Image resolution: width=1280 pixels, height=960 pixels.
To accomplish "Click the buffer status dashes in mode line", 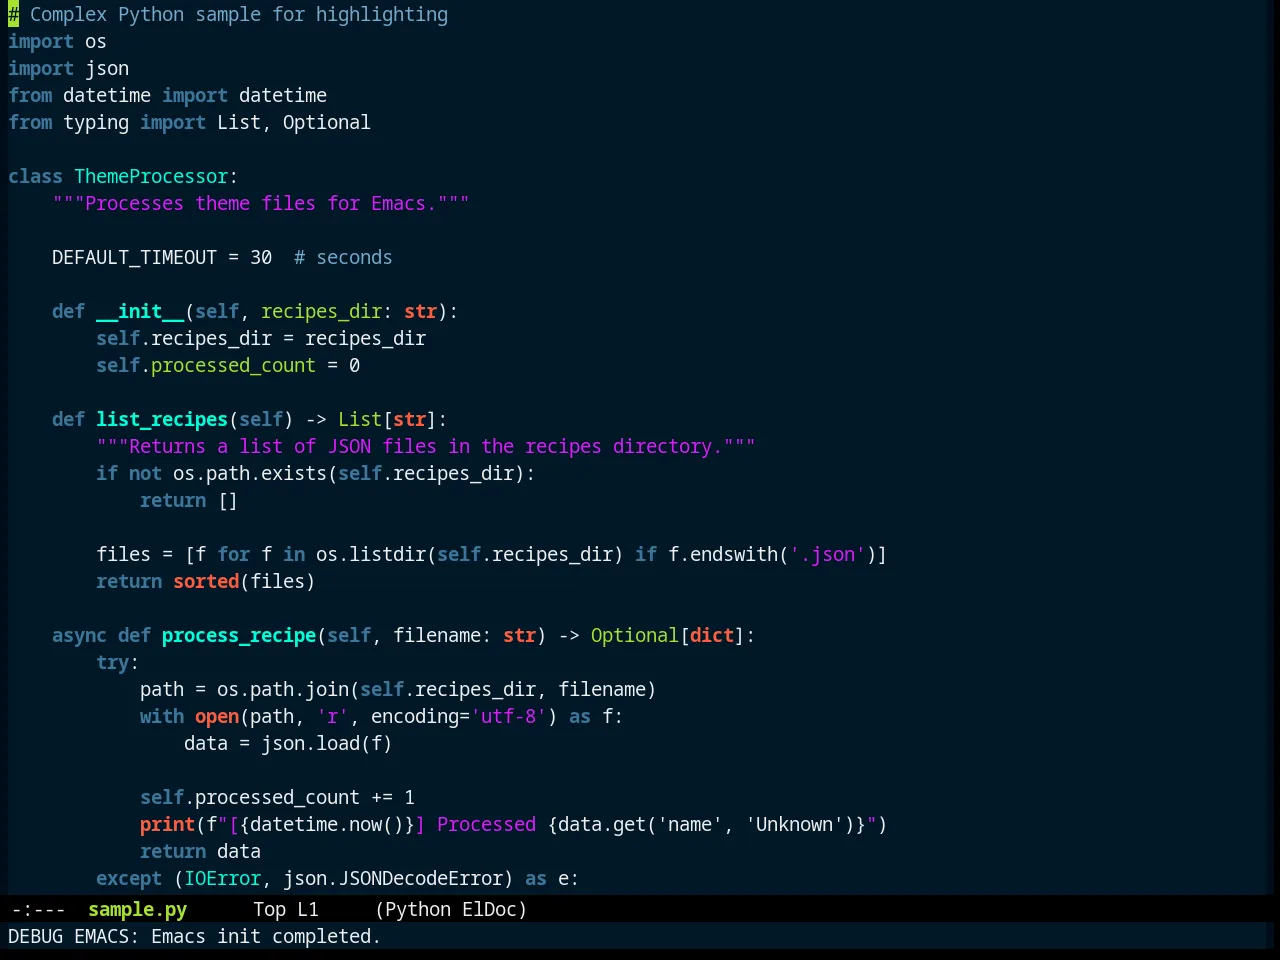I will click(x=38, y=909).
